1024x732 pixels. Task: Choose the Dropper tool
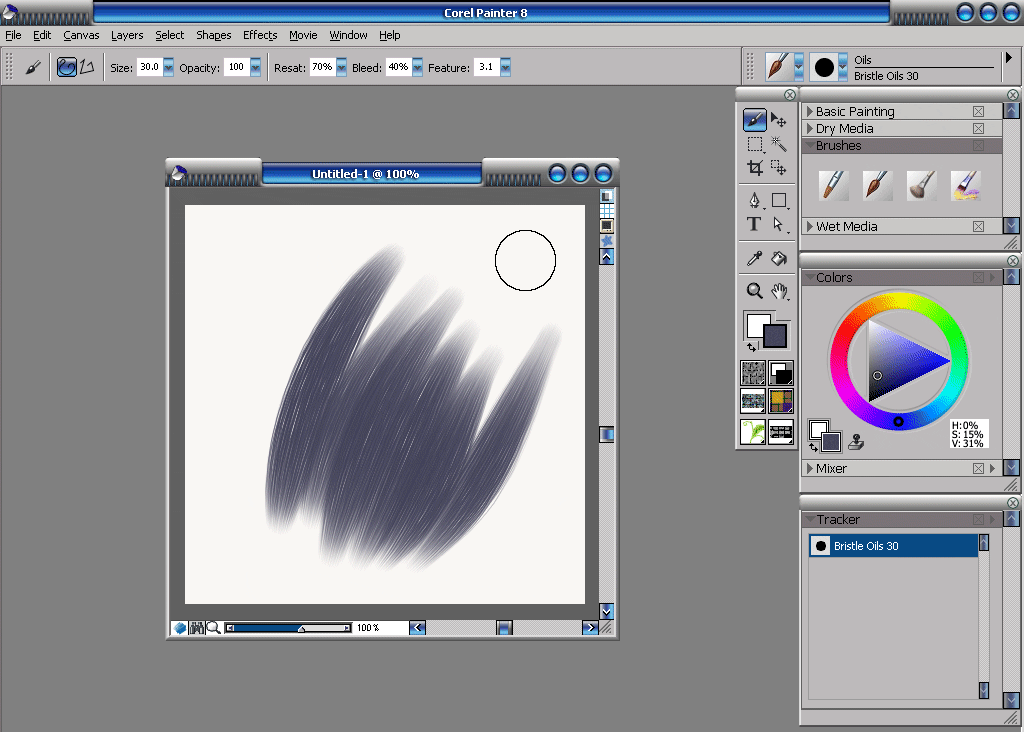pyautogui.click(x=755, y=259)
